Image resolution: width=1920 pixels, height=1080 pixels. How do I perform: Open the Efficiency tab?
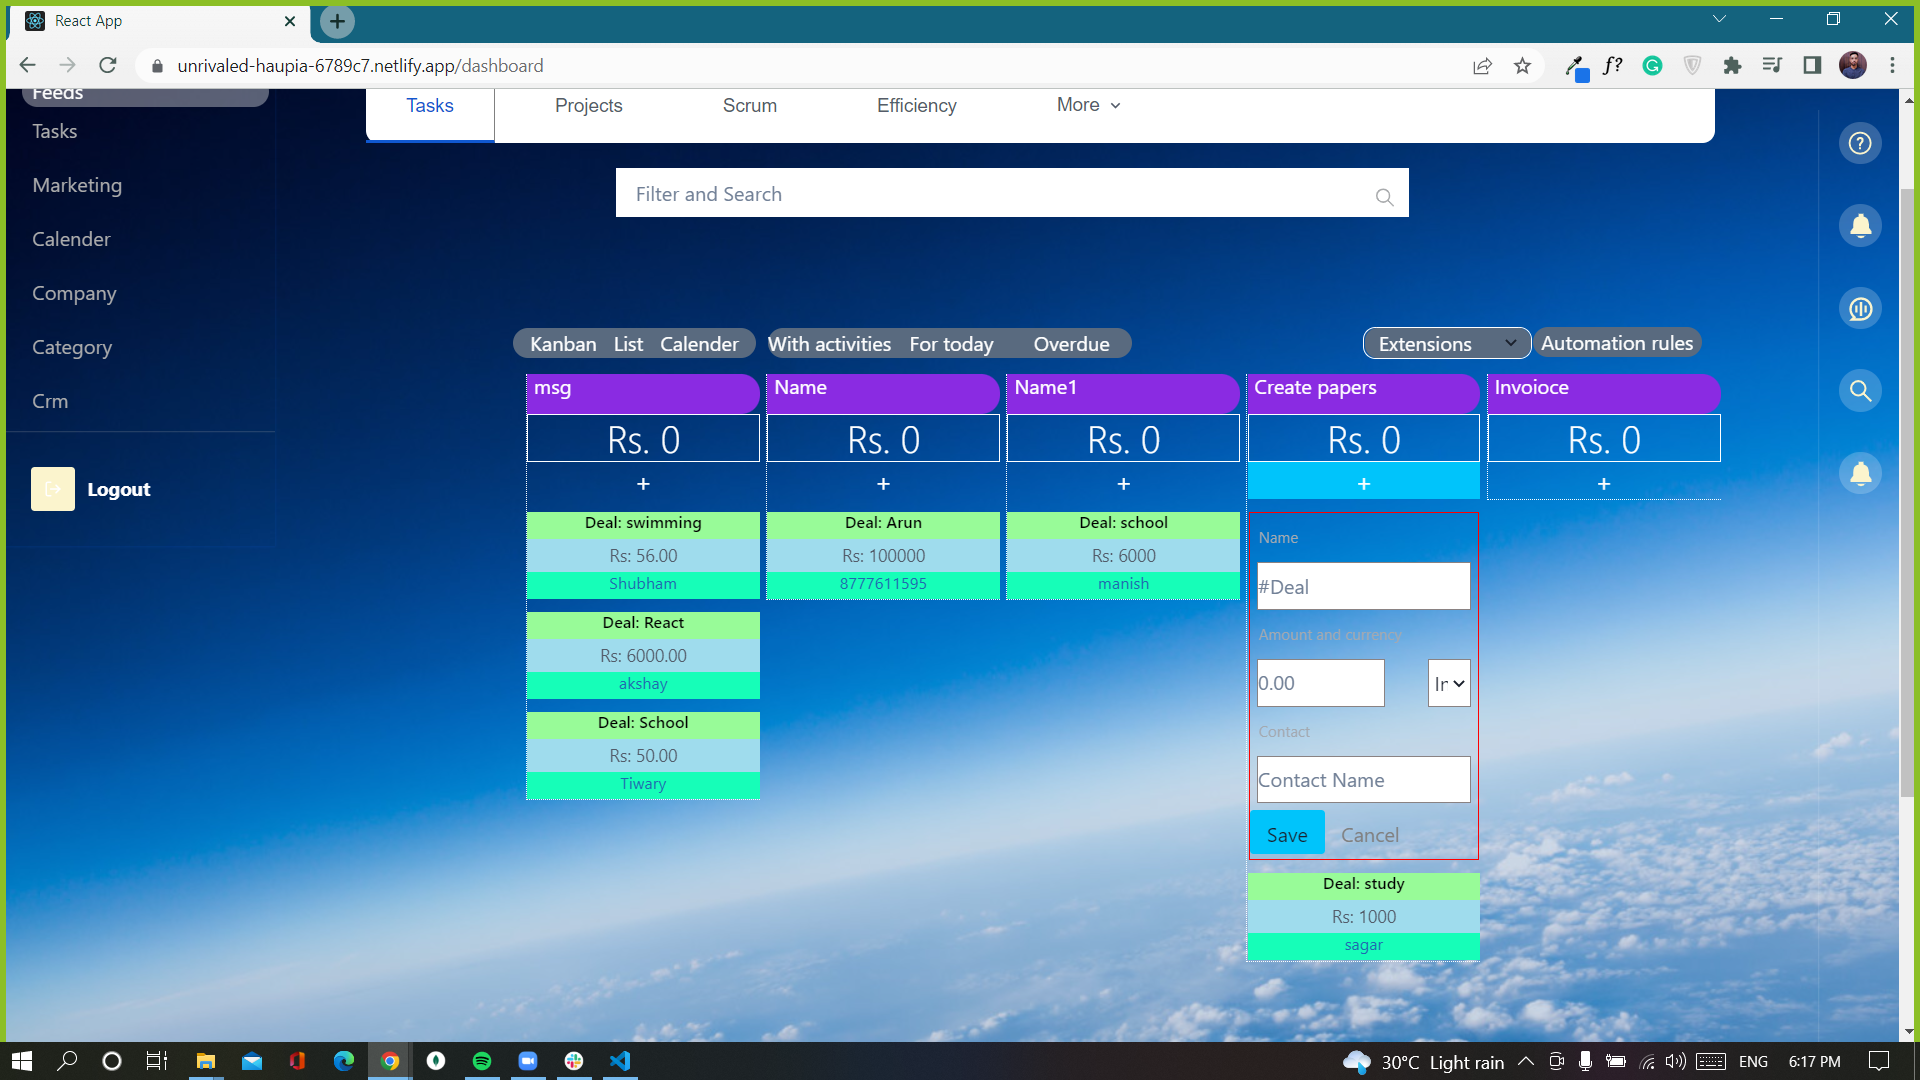click(x=916, y=106)
